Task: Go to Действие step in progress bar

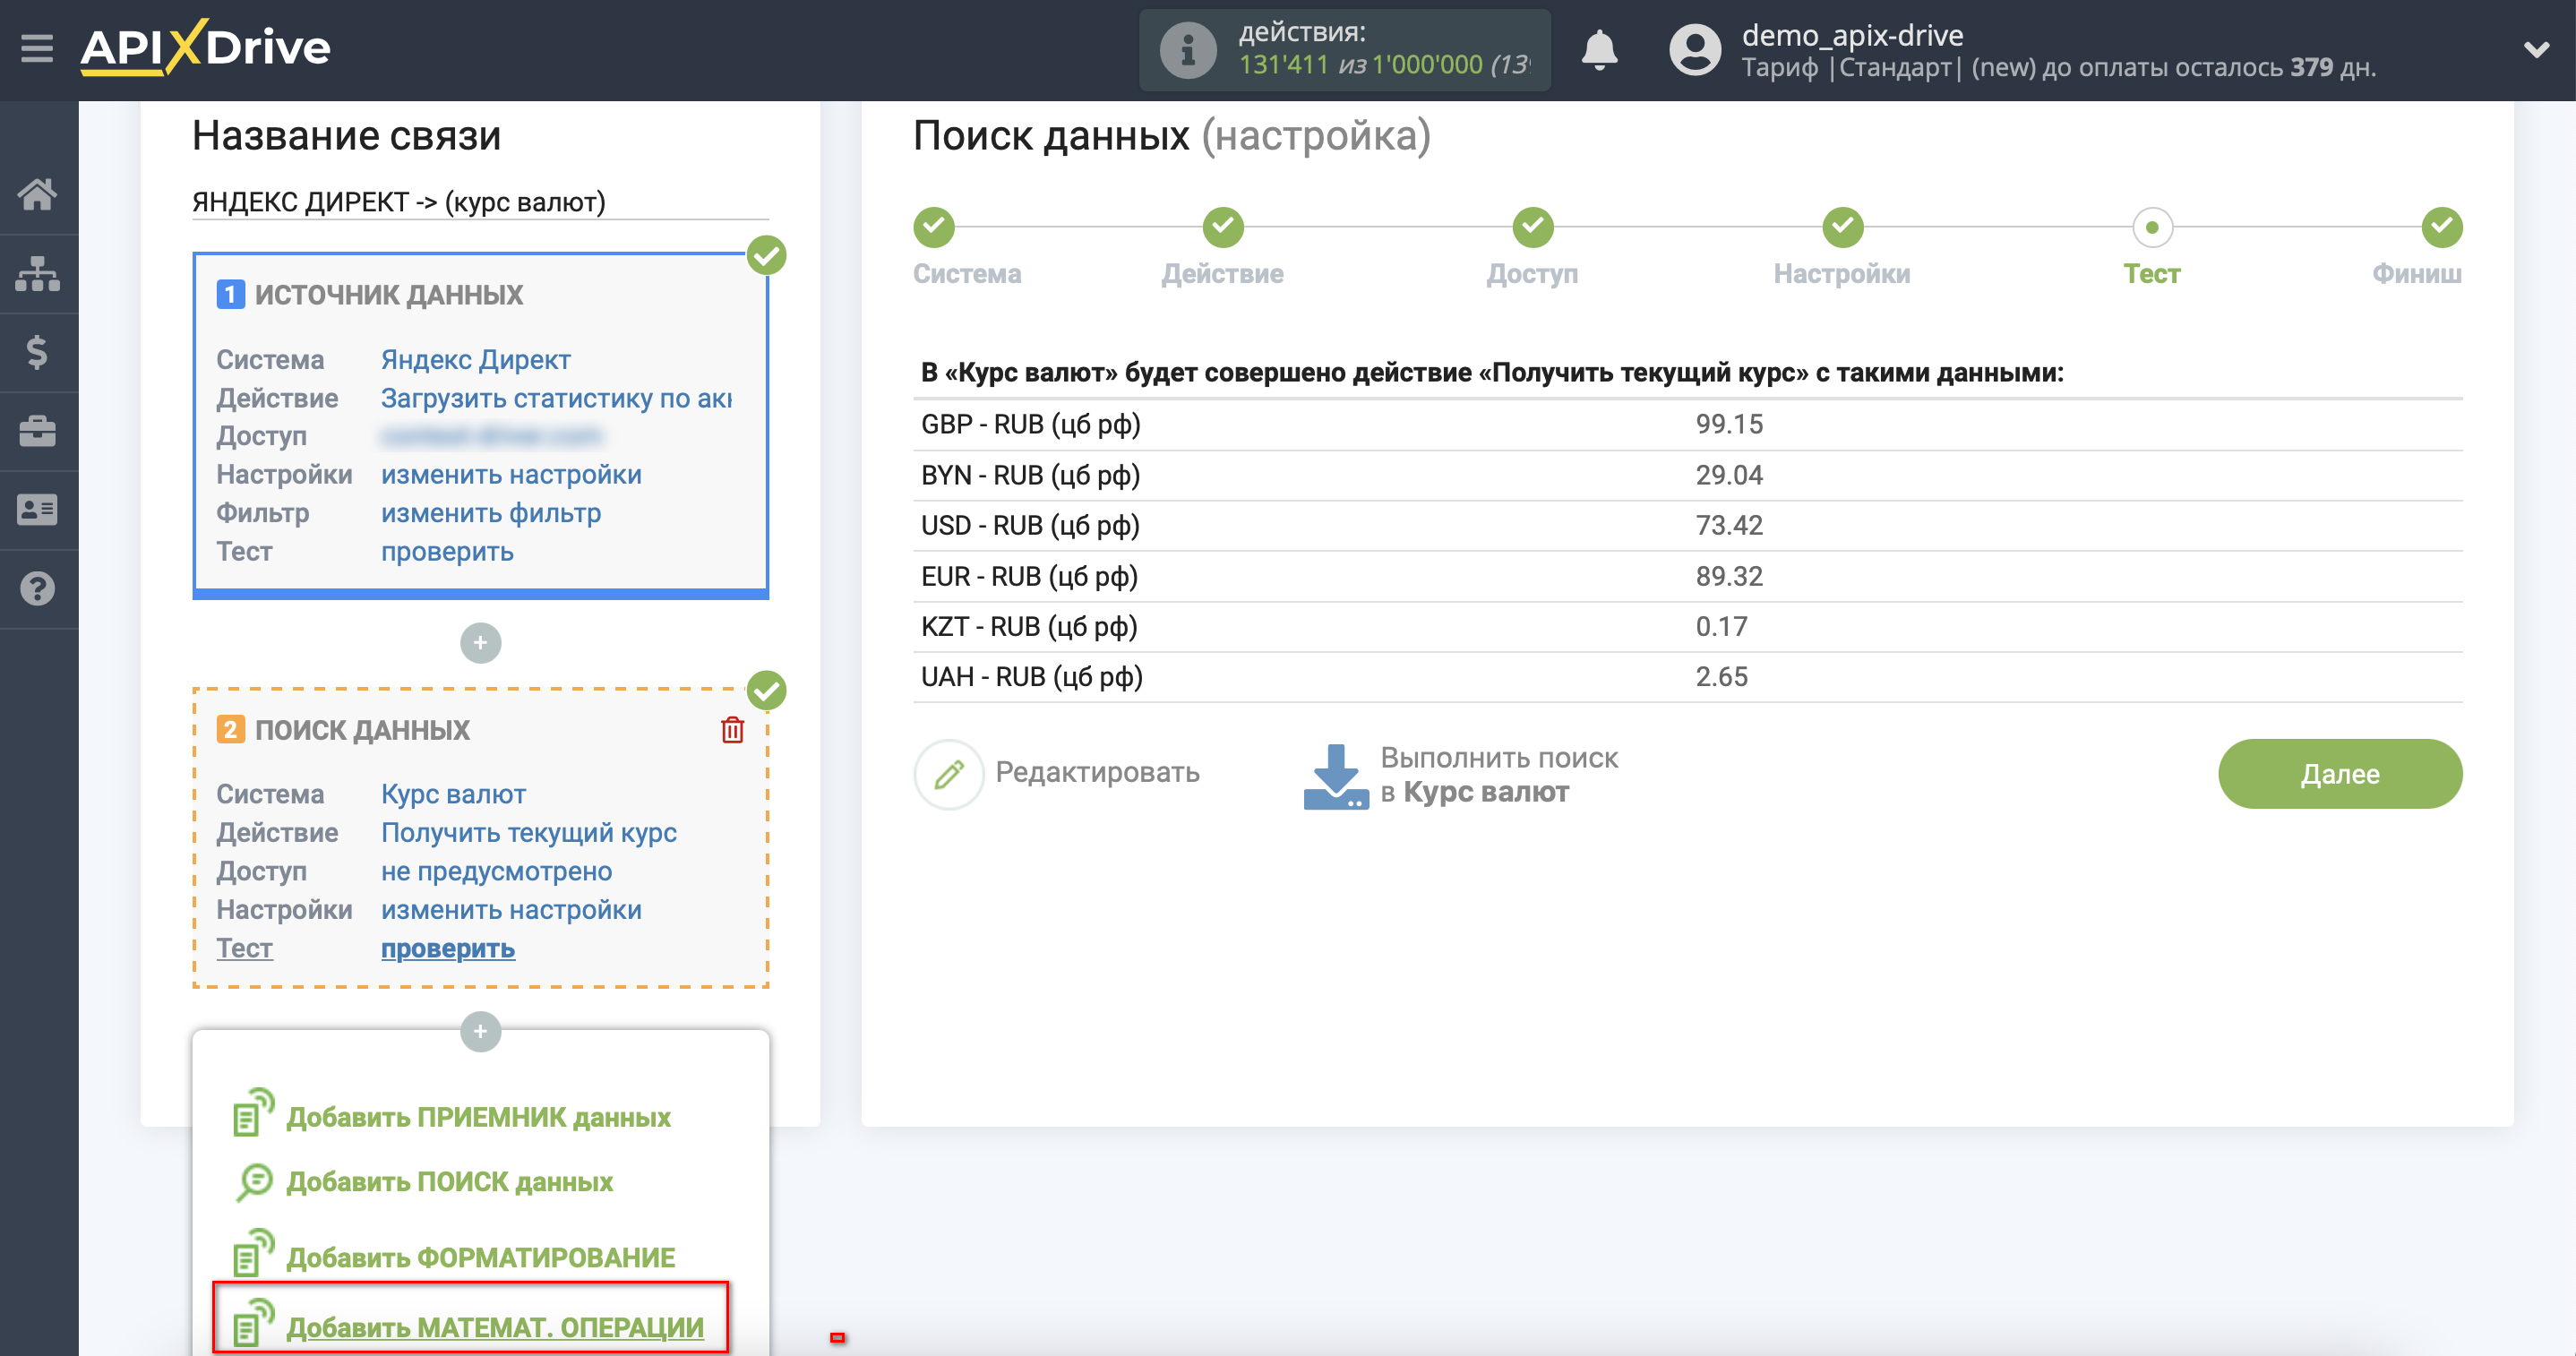Action: coord(1222,228)
